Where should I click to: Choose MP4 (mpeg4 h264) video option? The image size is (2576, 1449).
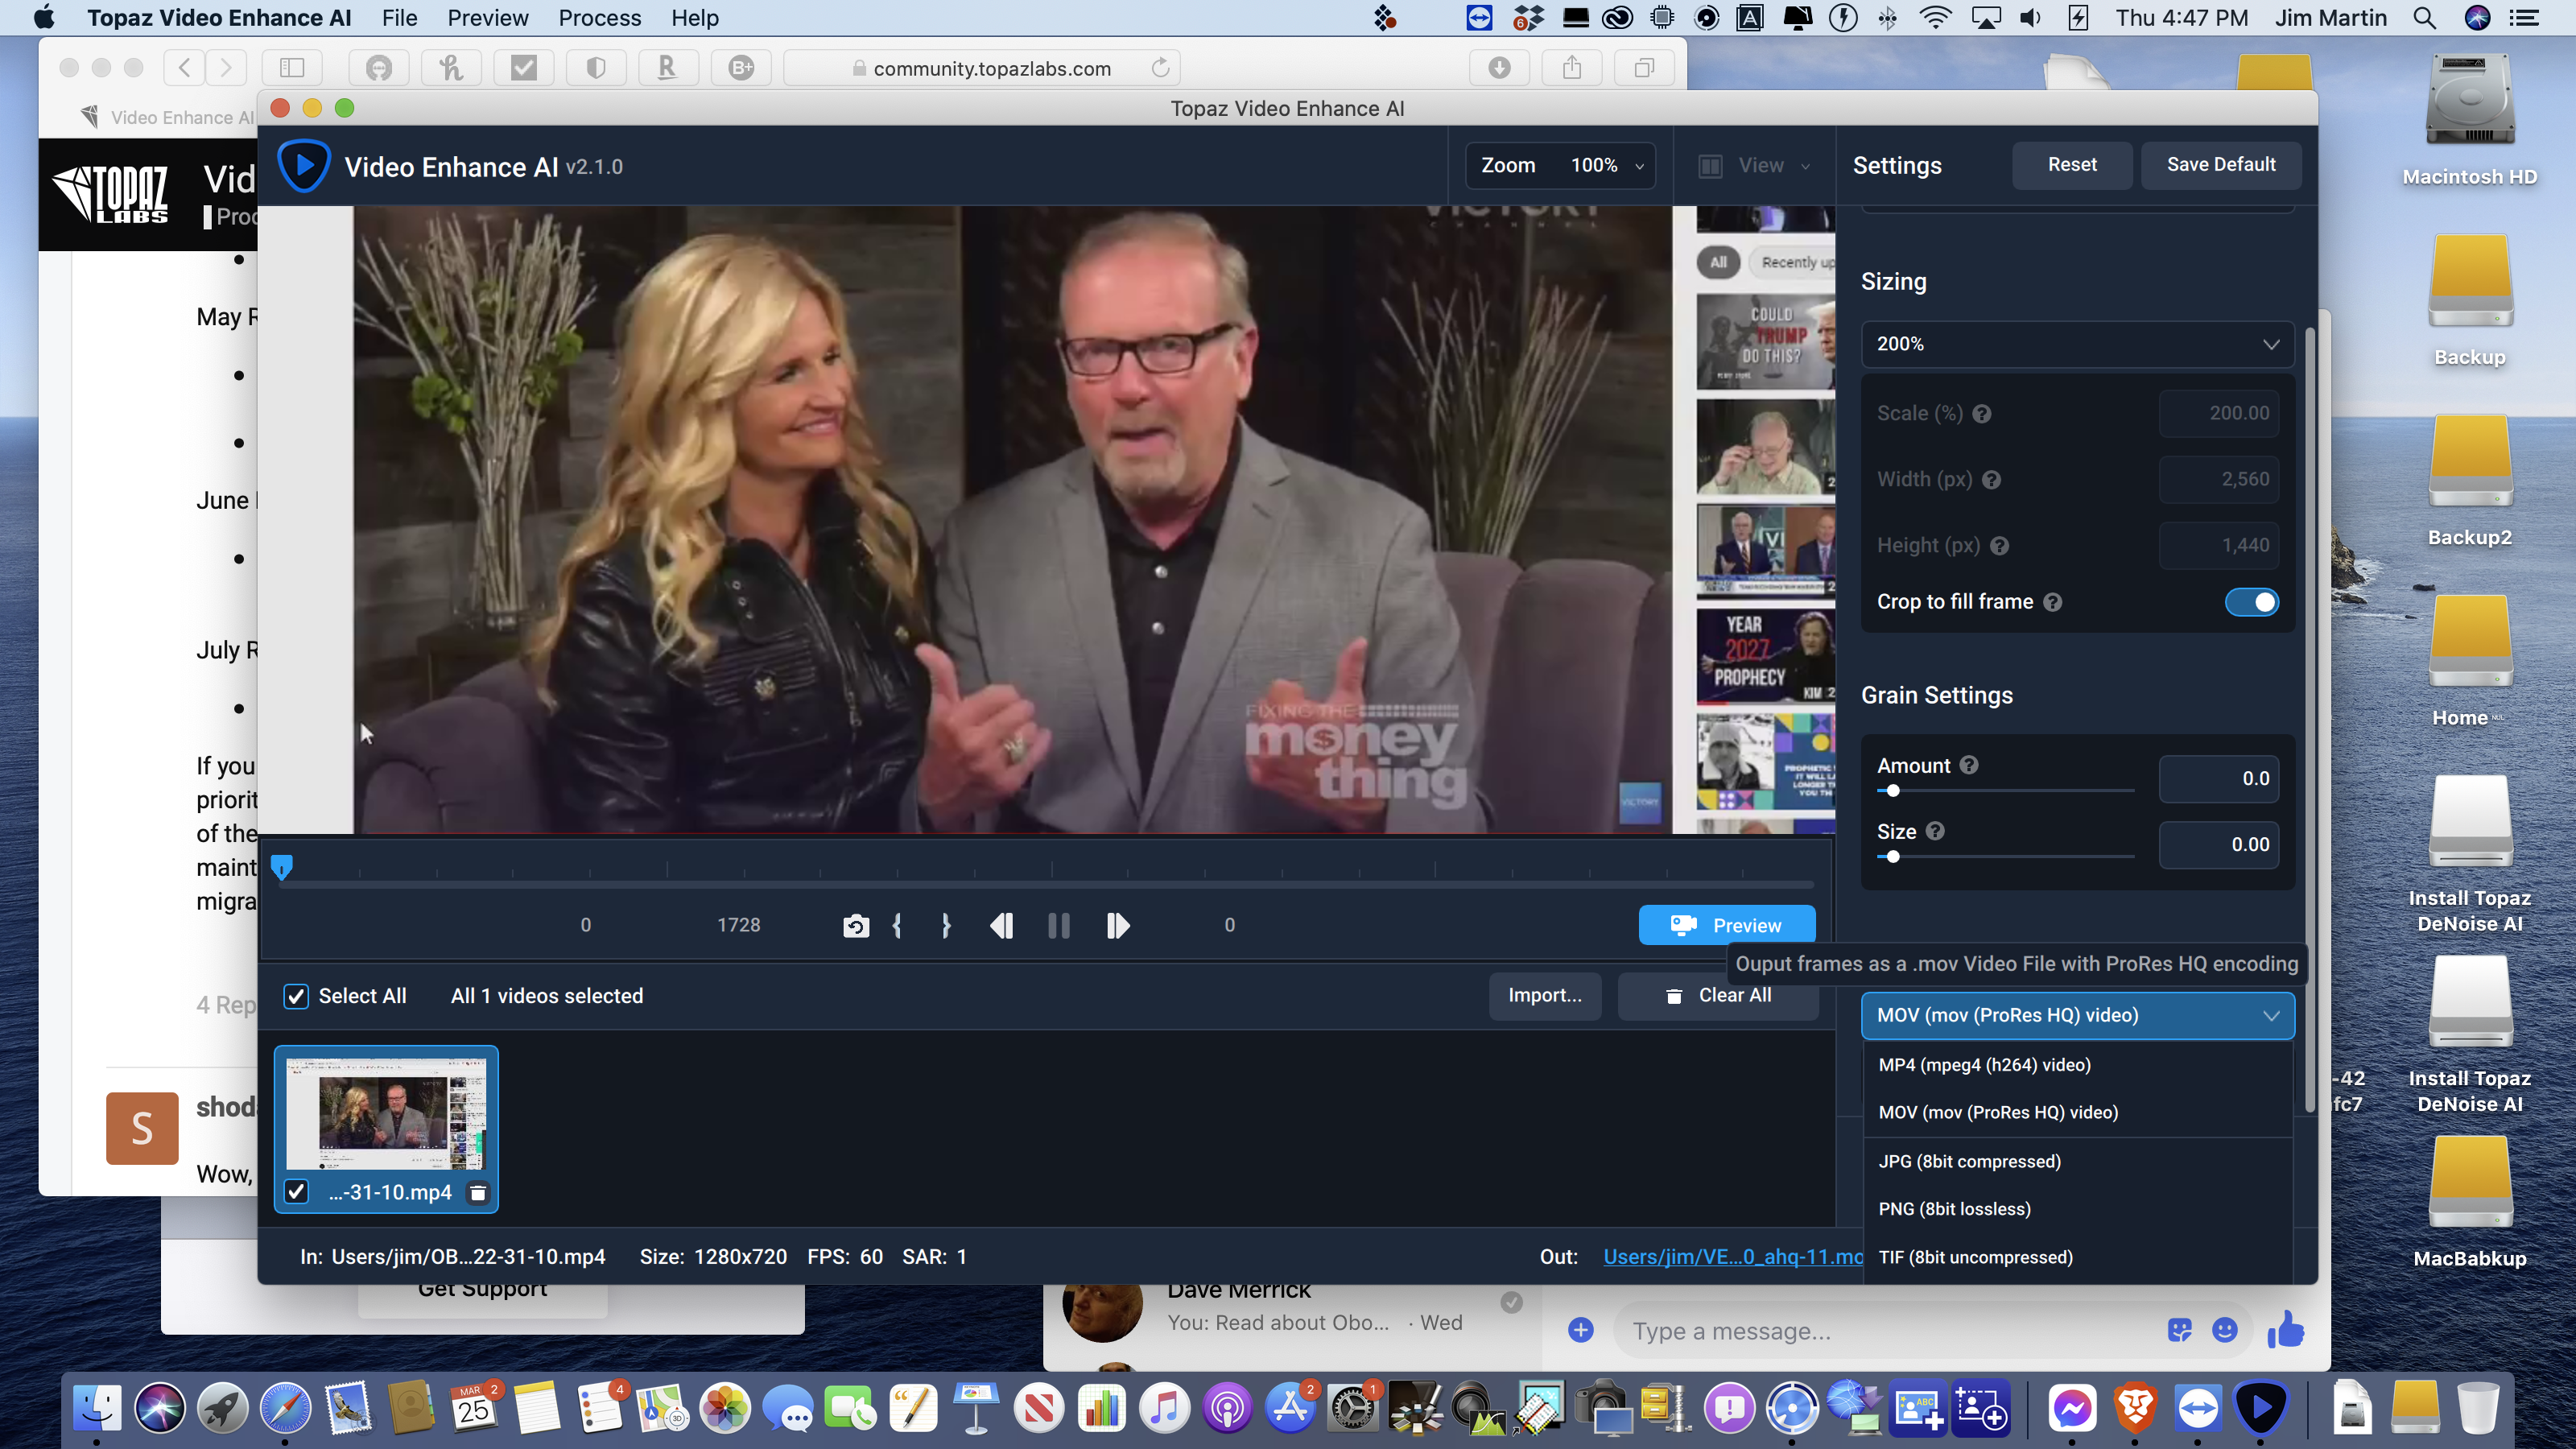click(1984, 1065)
